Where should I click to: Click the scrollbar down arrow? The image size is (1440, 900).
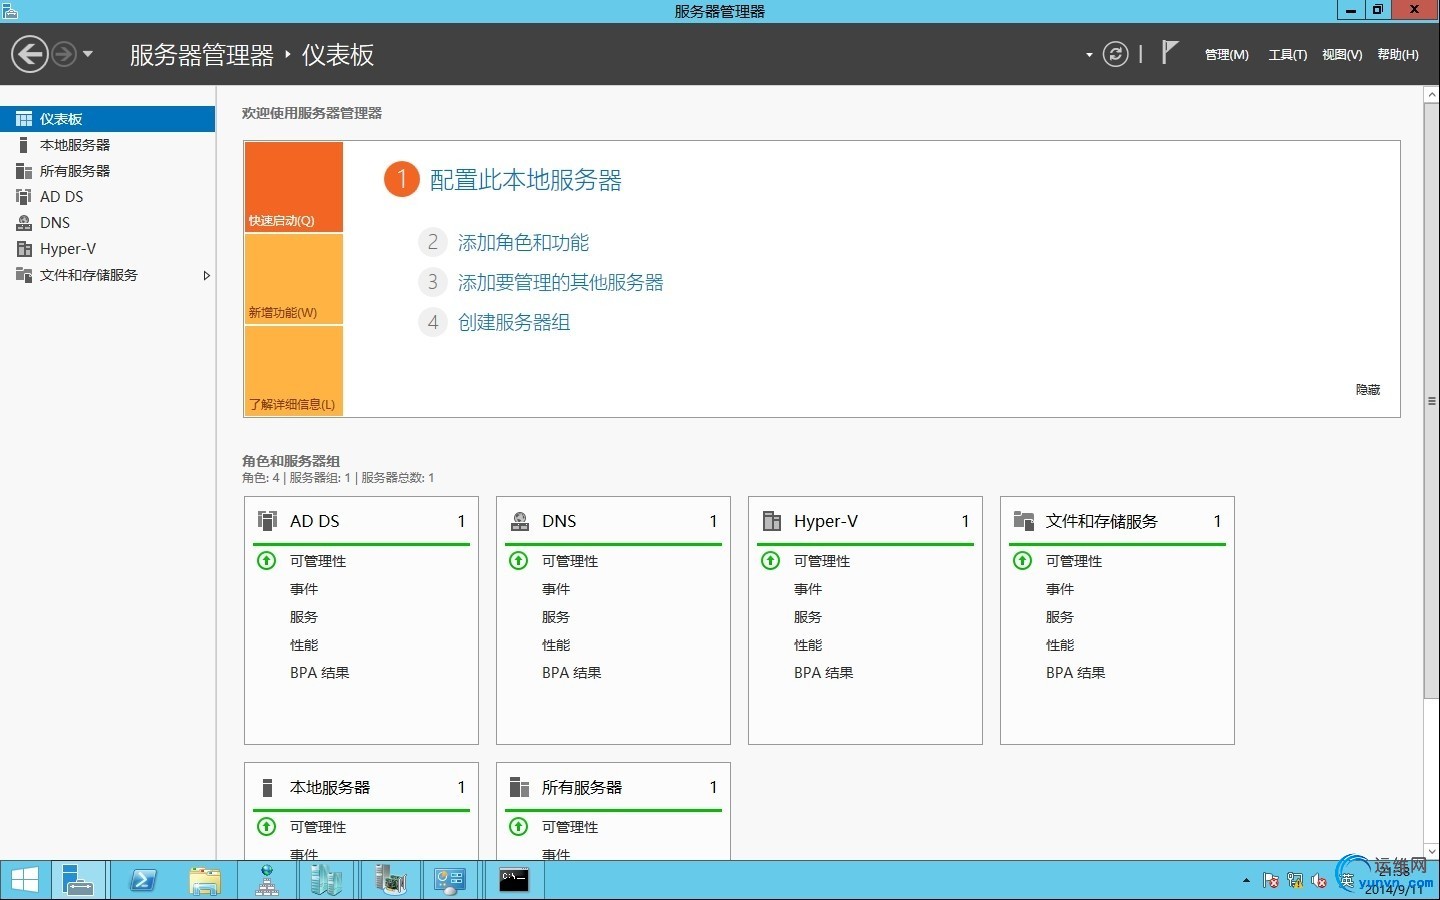click(x=1431, y=851)
